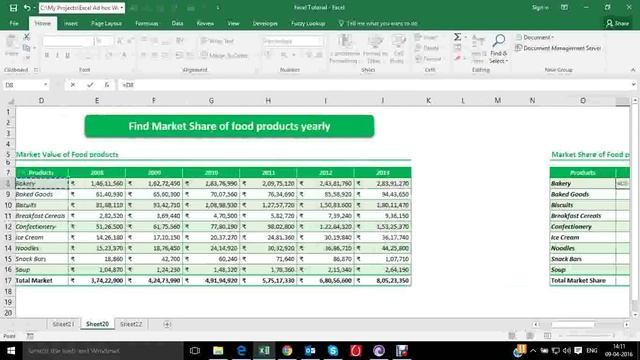This screenshot has width=640, height=360.
Task: Select the Sheet21 worksheet tab
Action: pos(63,324)
